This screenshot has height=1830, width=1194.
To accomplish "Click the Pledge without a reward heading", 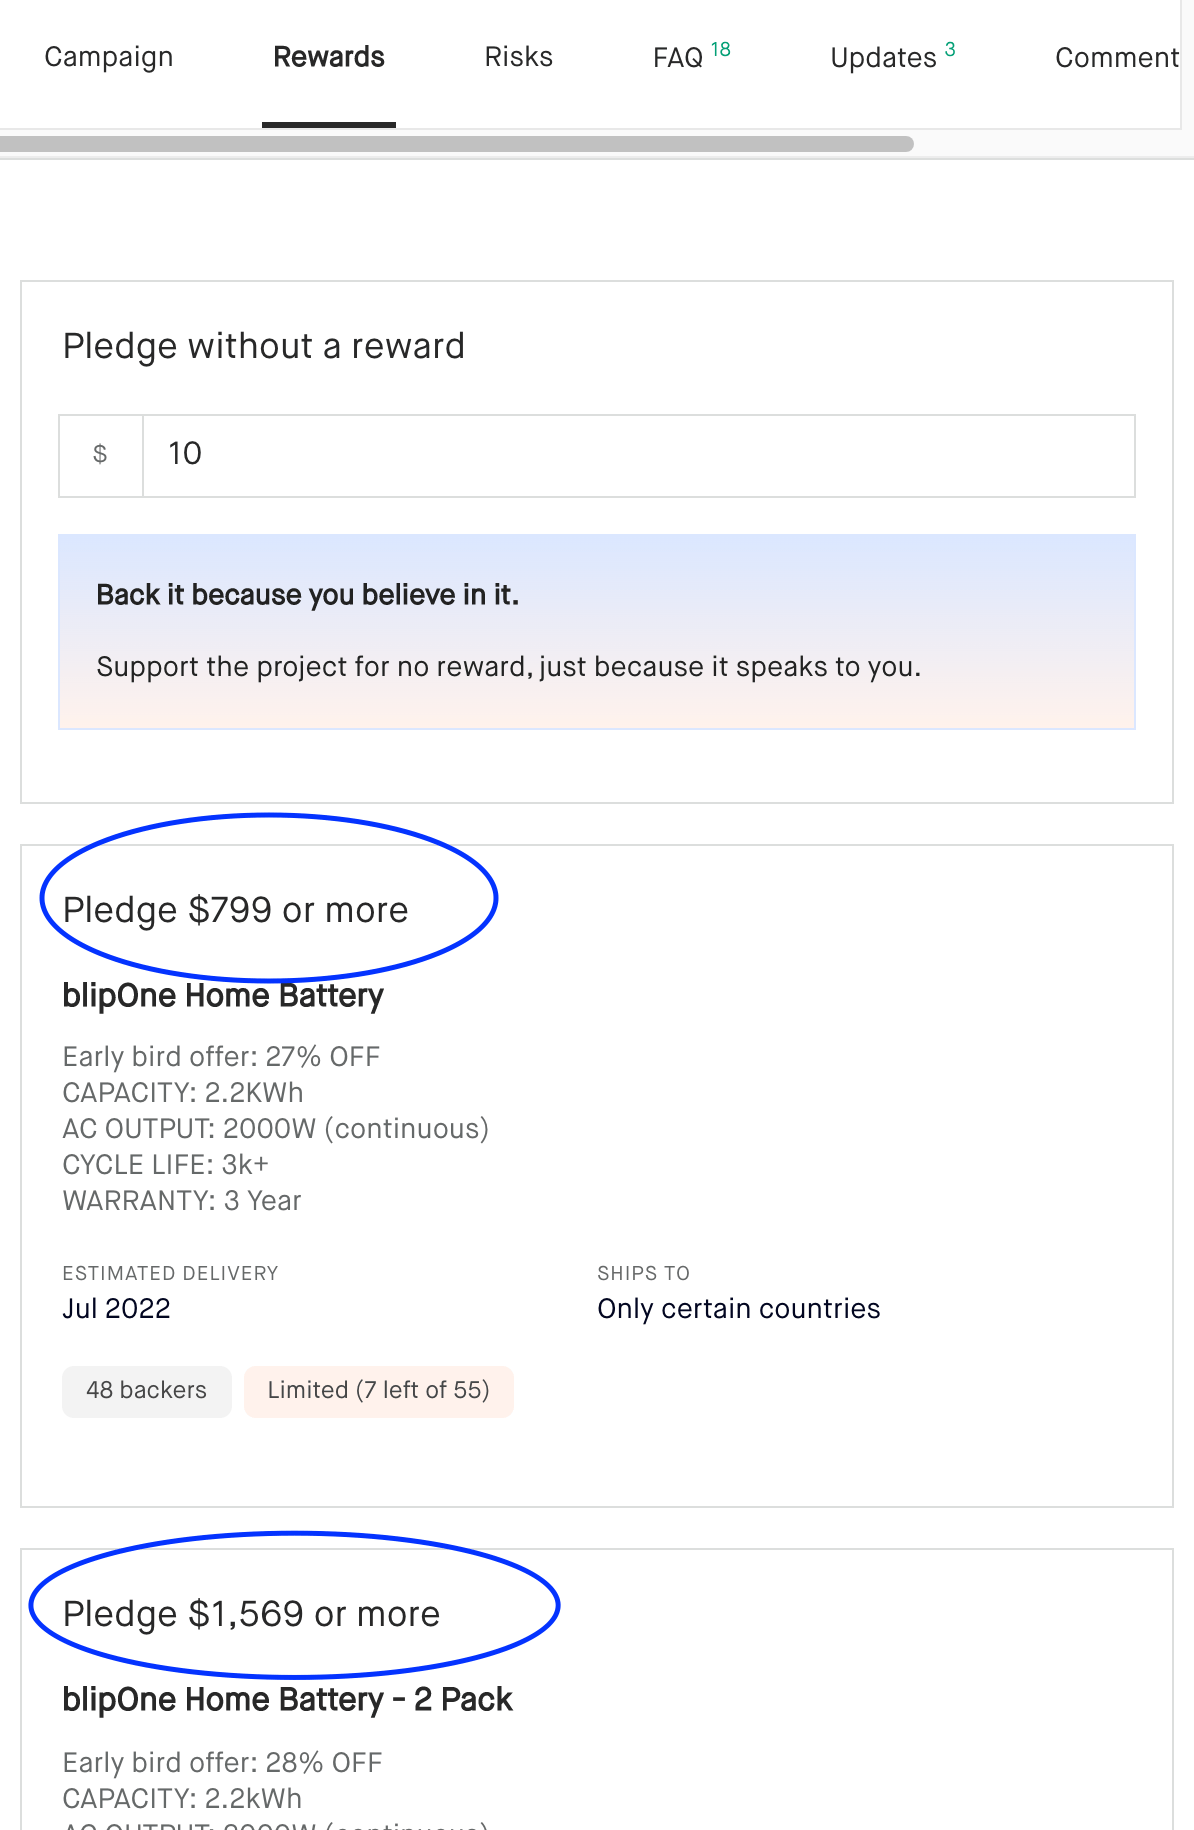I will click(x=264, y=346).
